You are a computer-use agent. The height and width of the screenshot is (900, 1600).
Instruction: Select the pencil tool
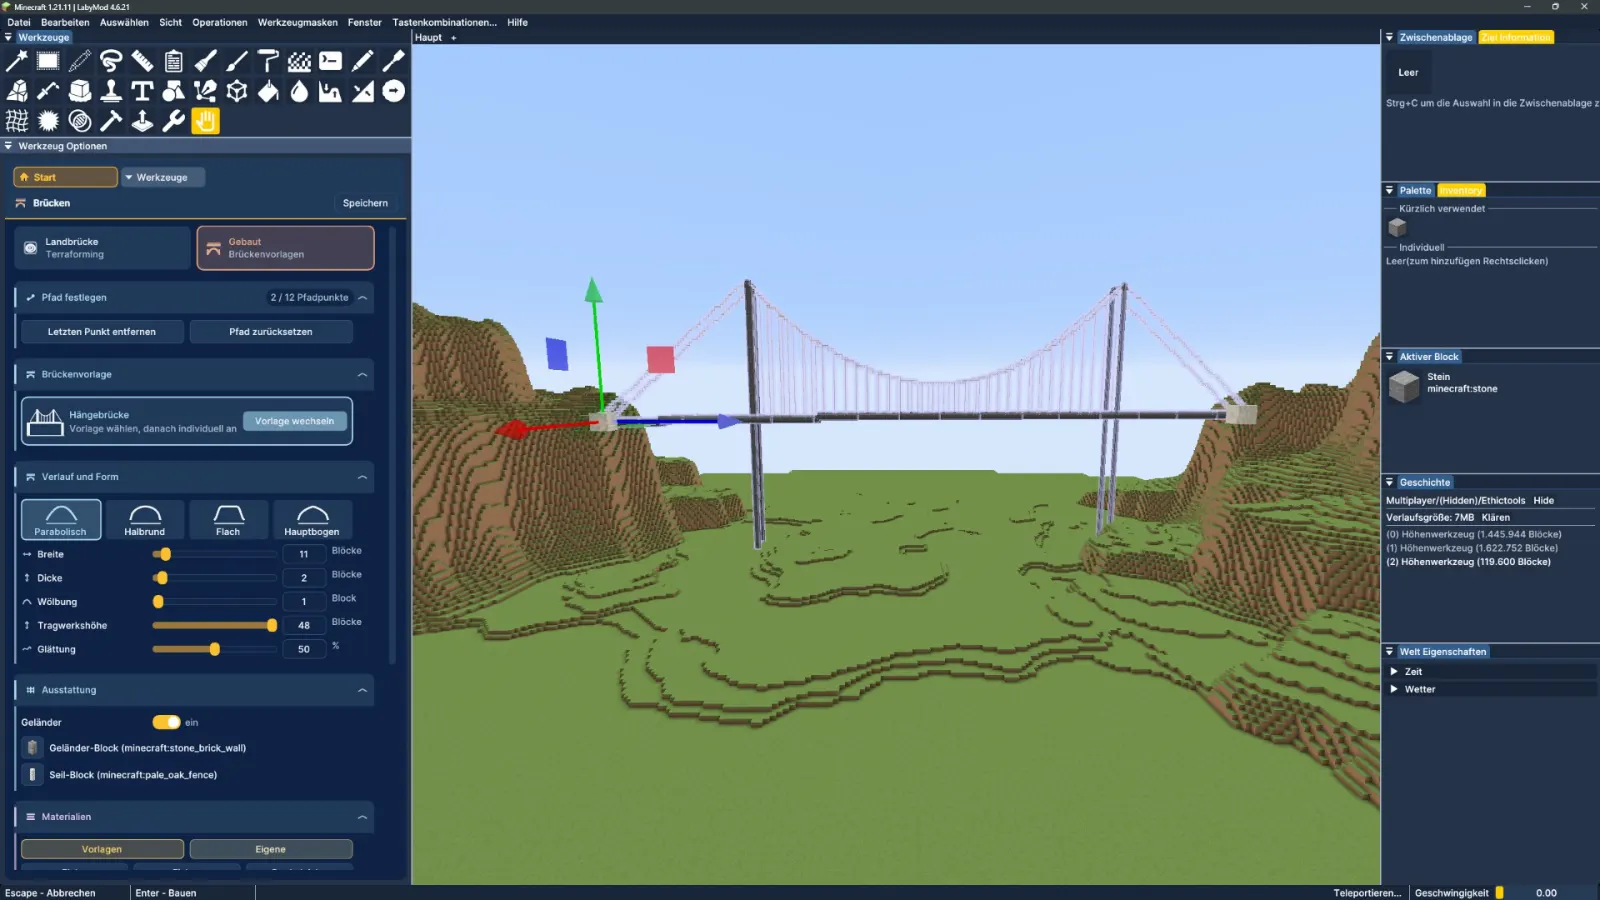pos(362,61)
